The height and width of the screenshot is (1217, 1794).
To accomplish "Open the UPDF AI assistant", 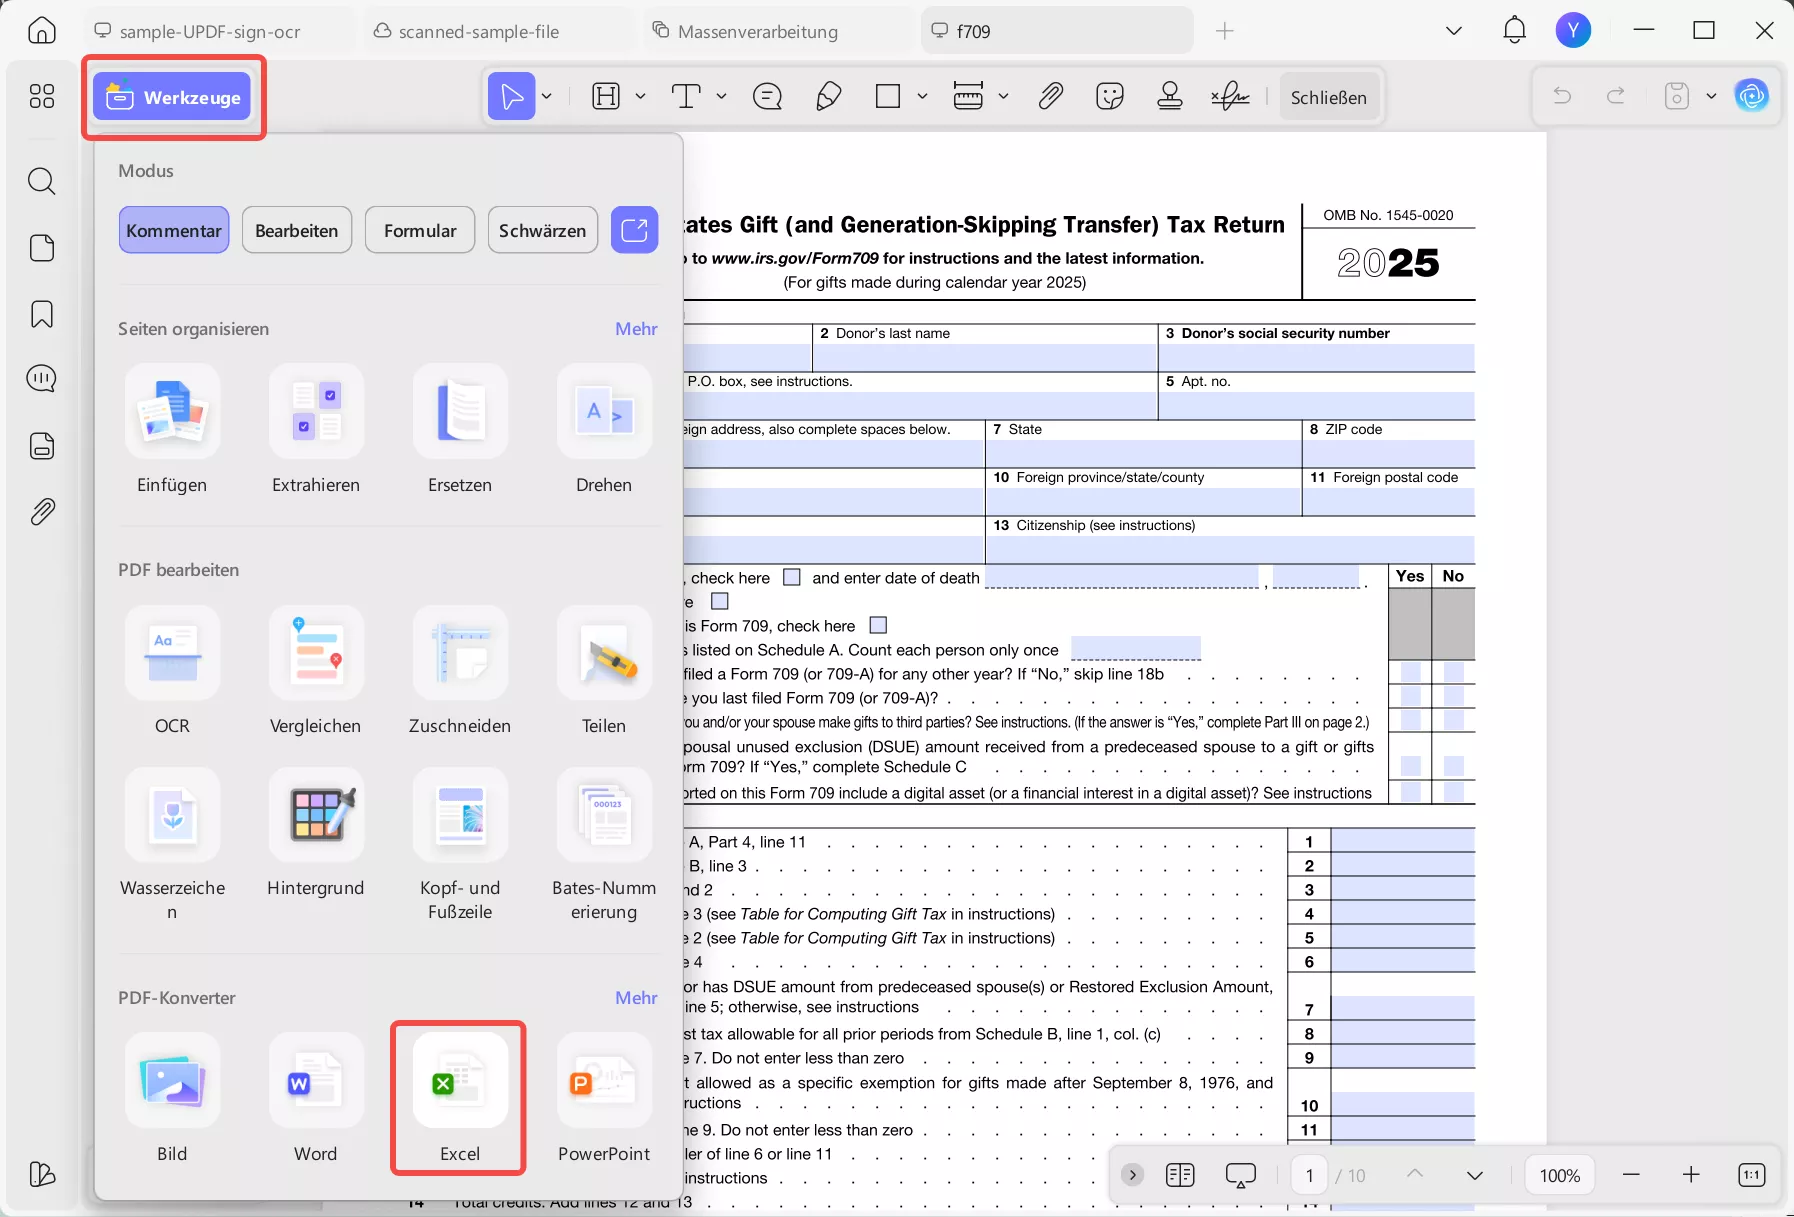I will (1752, 96).
